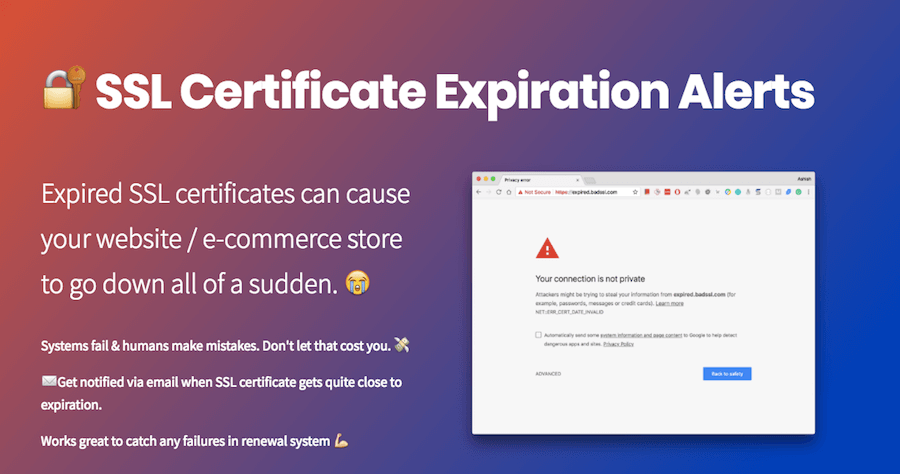This screenshot has width=900, height=474.
Task: Bookmark the page with the star icon
Action: [635, 192]
